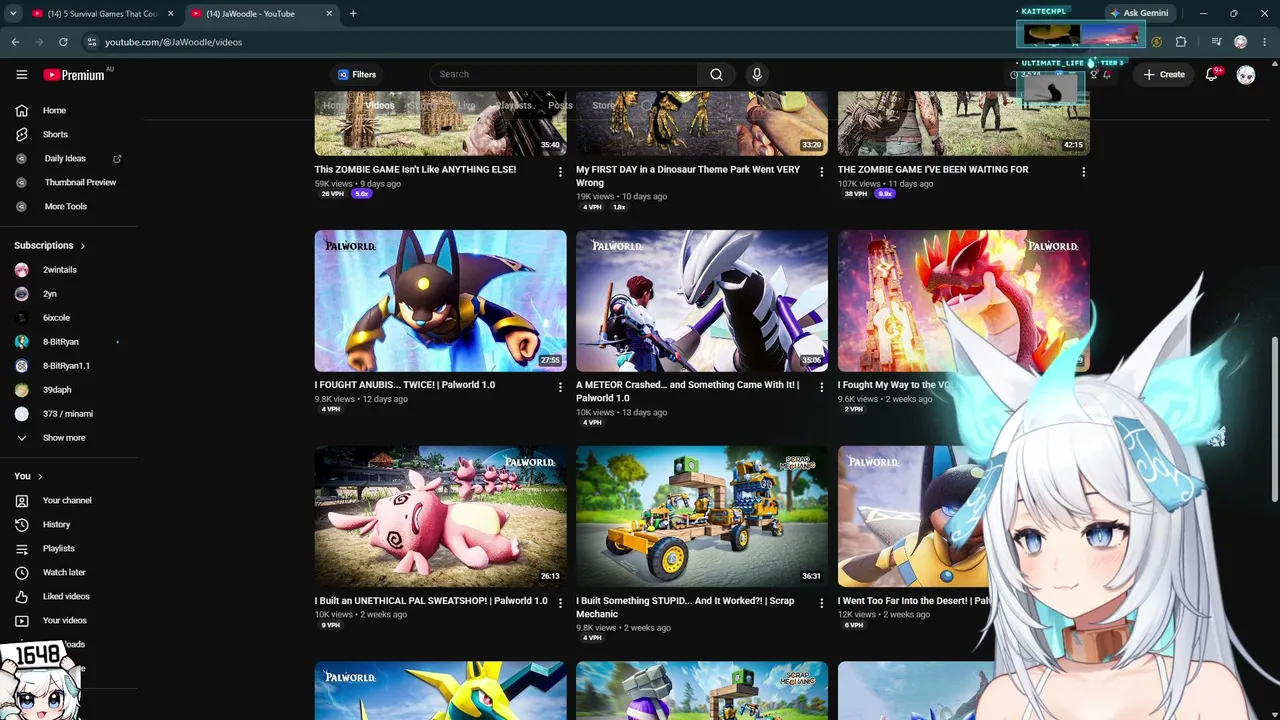Open video title 'This ZOMBIE GAME Isn't Like ANYTHING ELSE!'
The image size is (1280, 720).
point(415,170)
